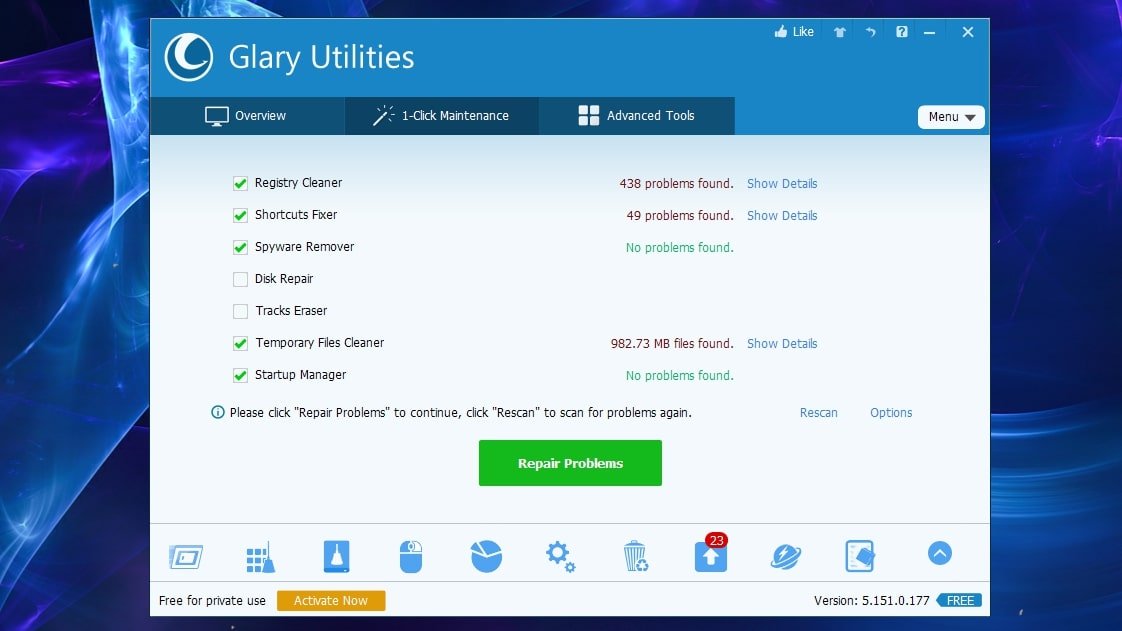This screenshot has width=1122, height=631.
Task: Show Details for Shortcuts Fixer problems
Action: 782,215
